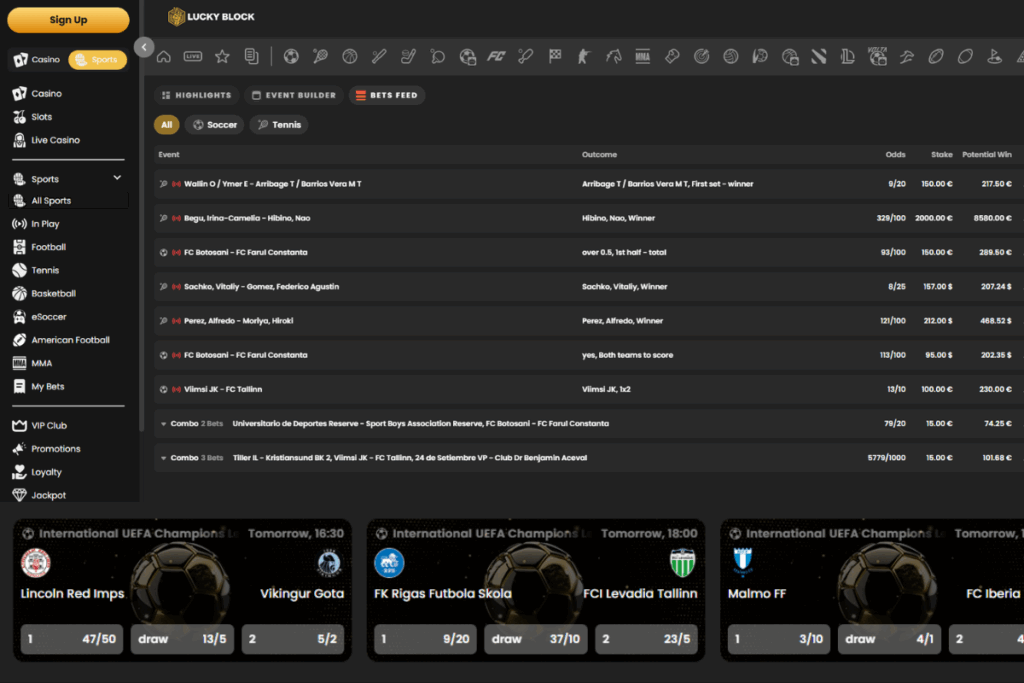Collapse the Sports sidebar section
Image resolution: width=1024 pixels, height=683 pixels.
(117, 178)
